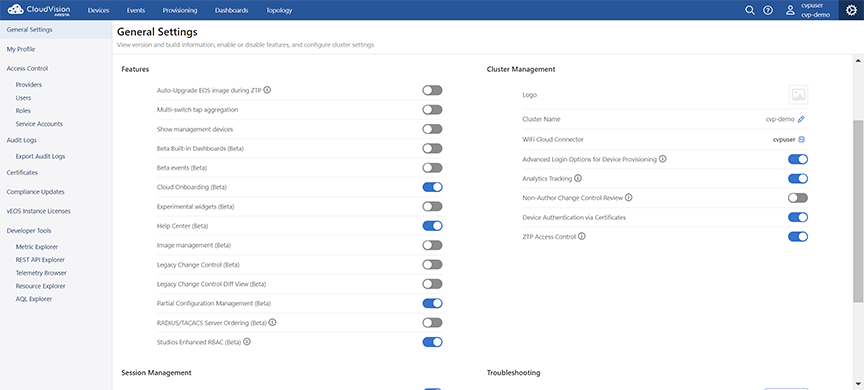This screenshot has width=864, height=390.
Task: Upload logo via image placeholder
Action: (798, 95)
